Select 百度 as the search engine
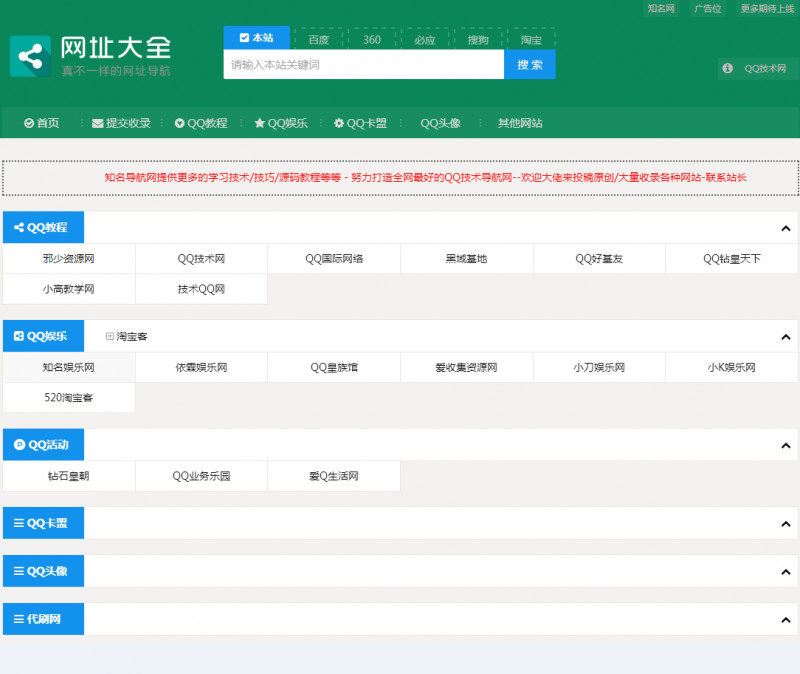800x674 pixels. pos(318,39)
